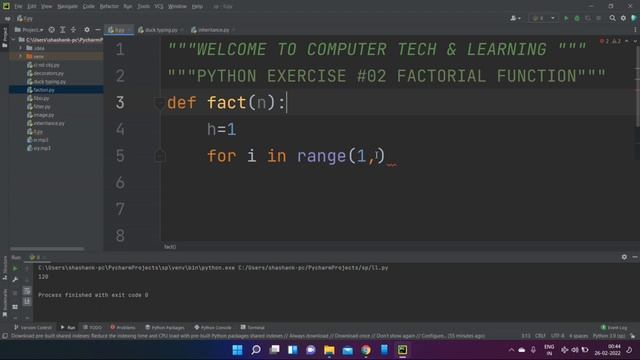Click the fact() breadcrumb below the editor
The image size is (640, 360).
click(x=170, y=247)
